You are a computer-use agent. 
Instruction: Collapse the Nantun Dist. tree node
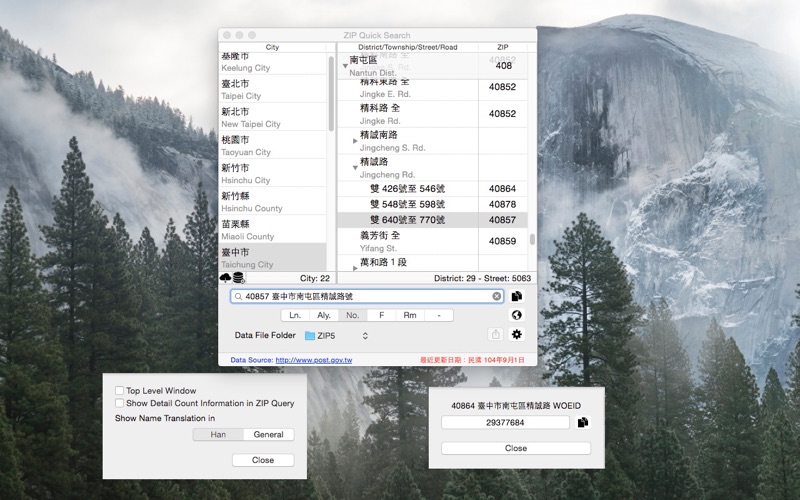click(x=345, y=66)
